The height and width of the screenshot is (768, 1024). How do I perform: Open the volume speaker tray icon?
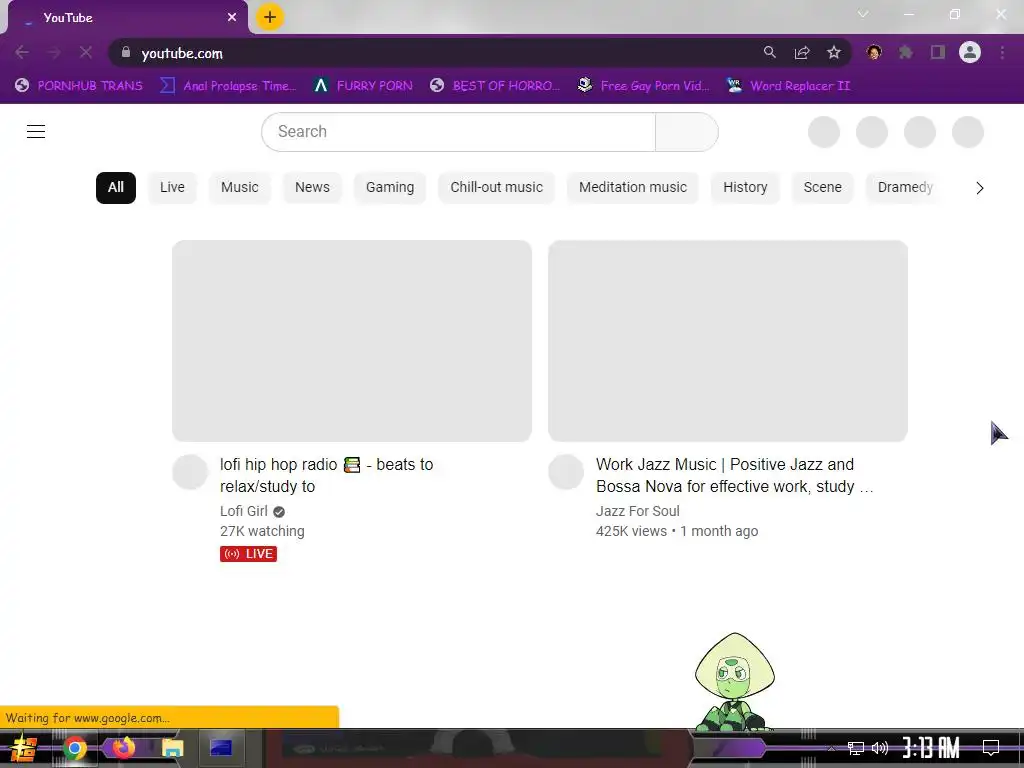point(880,748)
